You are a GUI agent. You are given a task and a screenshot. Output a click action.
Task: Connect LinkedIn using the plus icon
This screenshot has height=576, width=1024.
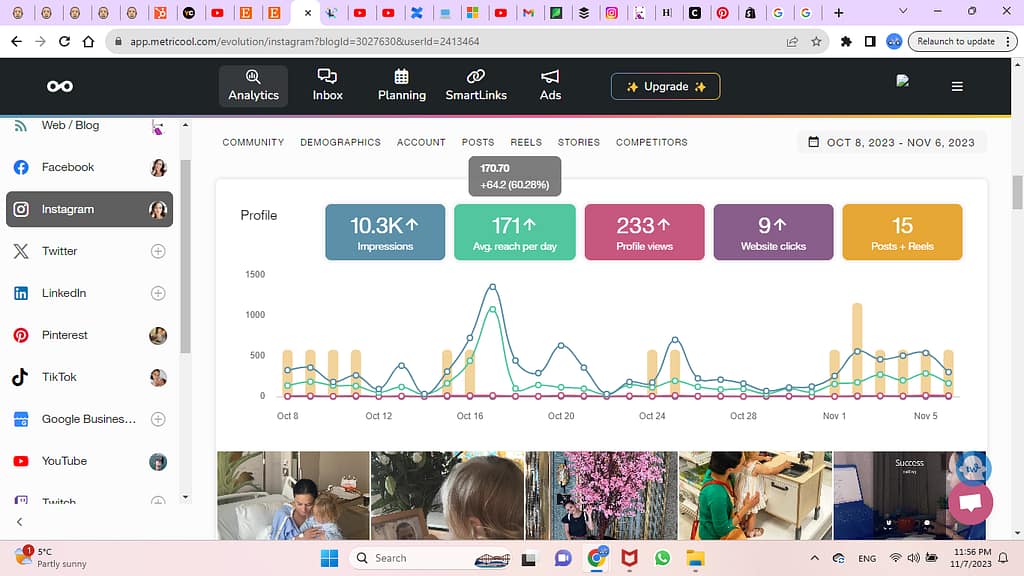pyautogui.click(x=158, y=294)
